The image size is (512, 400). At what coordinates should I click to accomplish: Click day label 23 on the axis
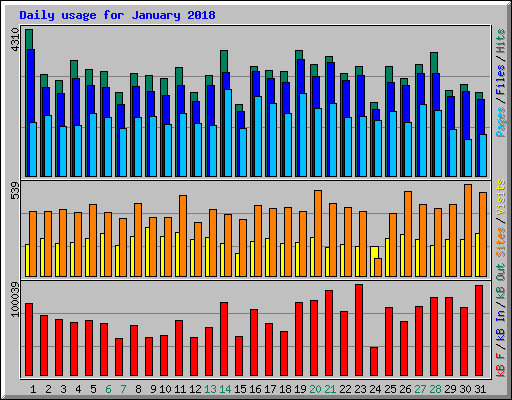pyautogui.click(x=360, y=389)
